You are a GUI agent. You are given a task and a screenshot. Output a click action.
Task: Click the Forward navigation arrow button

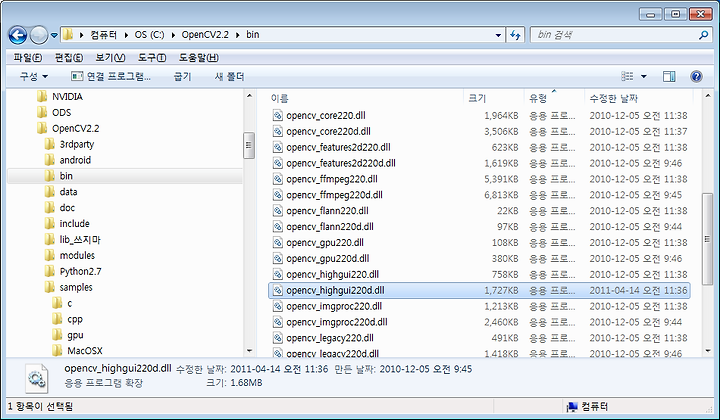point(39,35)
